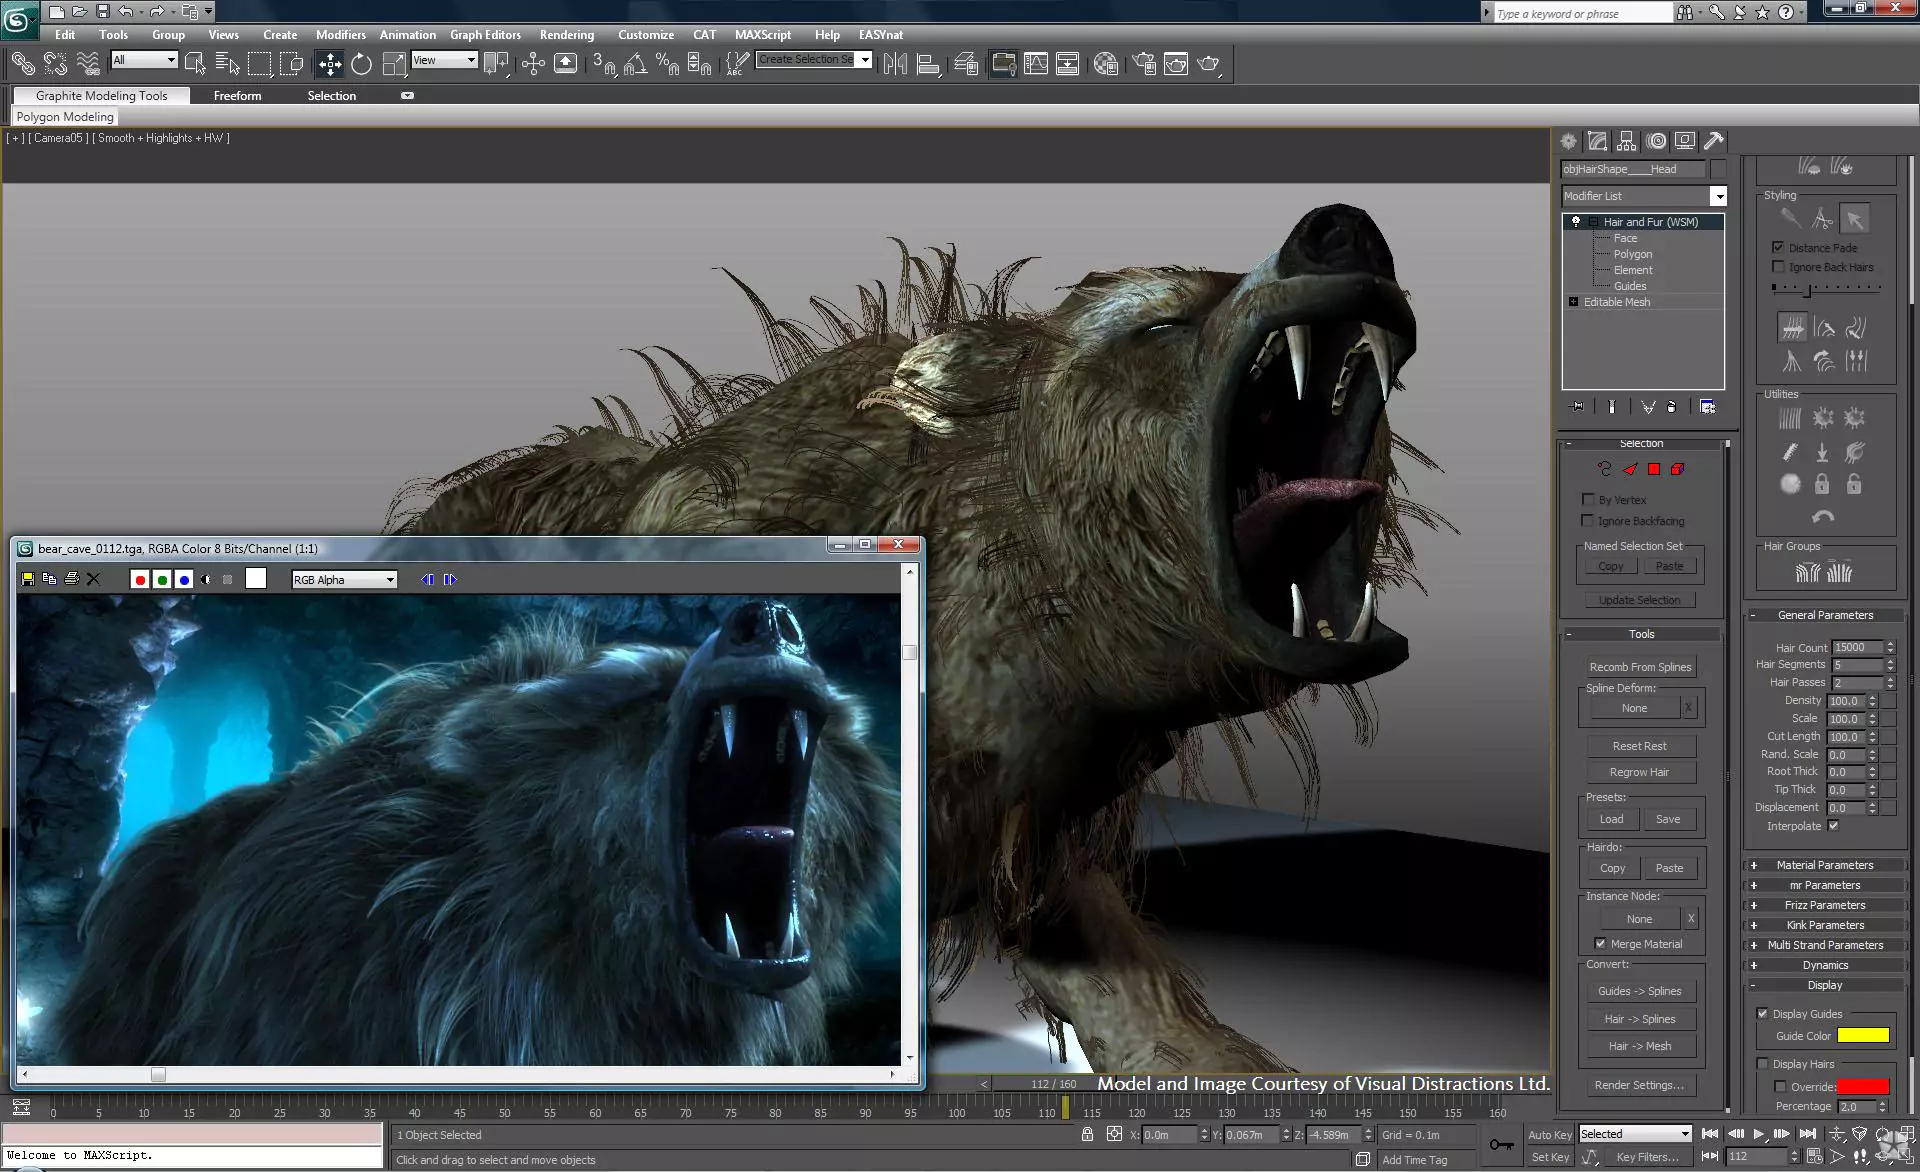Select the Modifier List dropdown

(x=1642, y=195)
